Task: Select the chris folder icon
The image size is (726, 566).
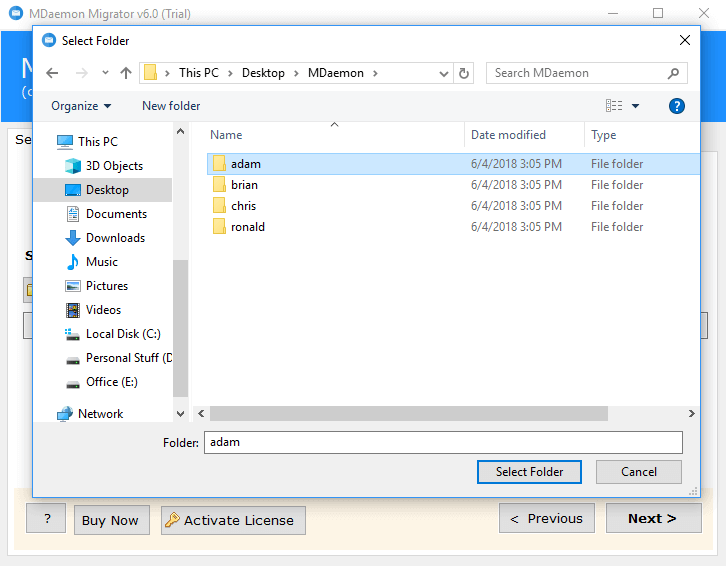Action: click(219, 206)
